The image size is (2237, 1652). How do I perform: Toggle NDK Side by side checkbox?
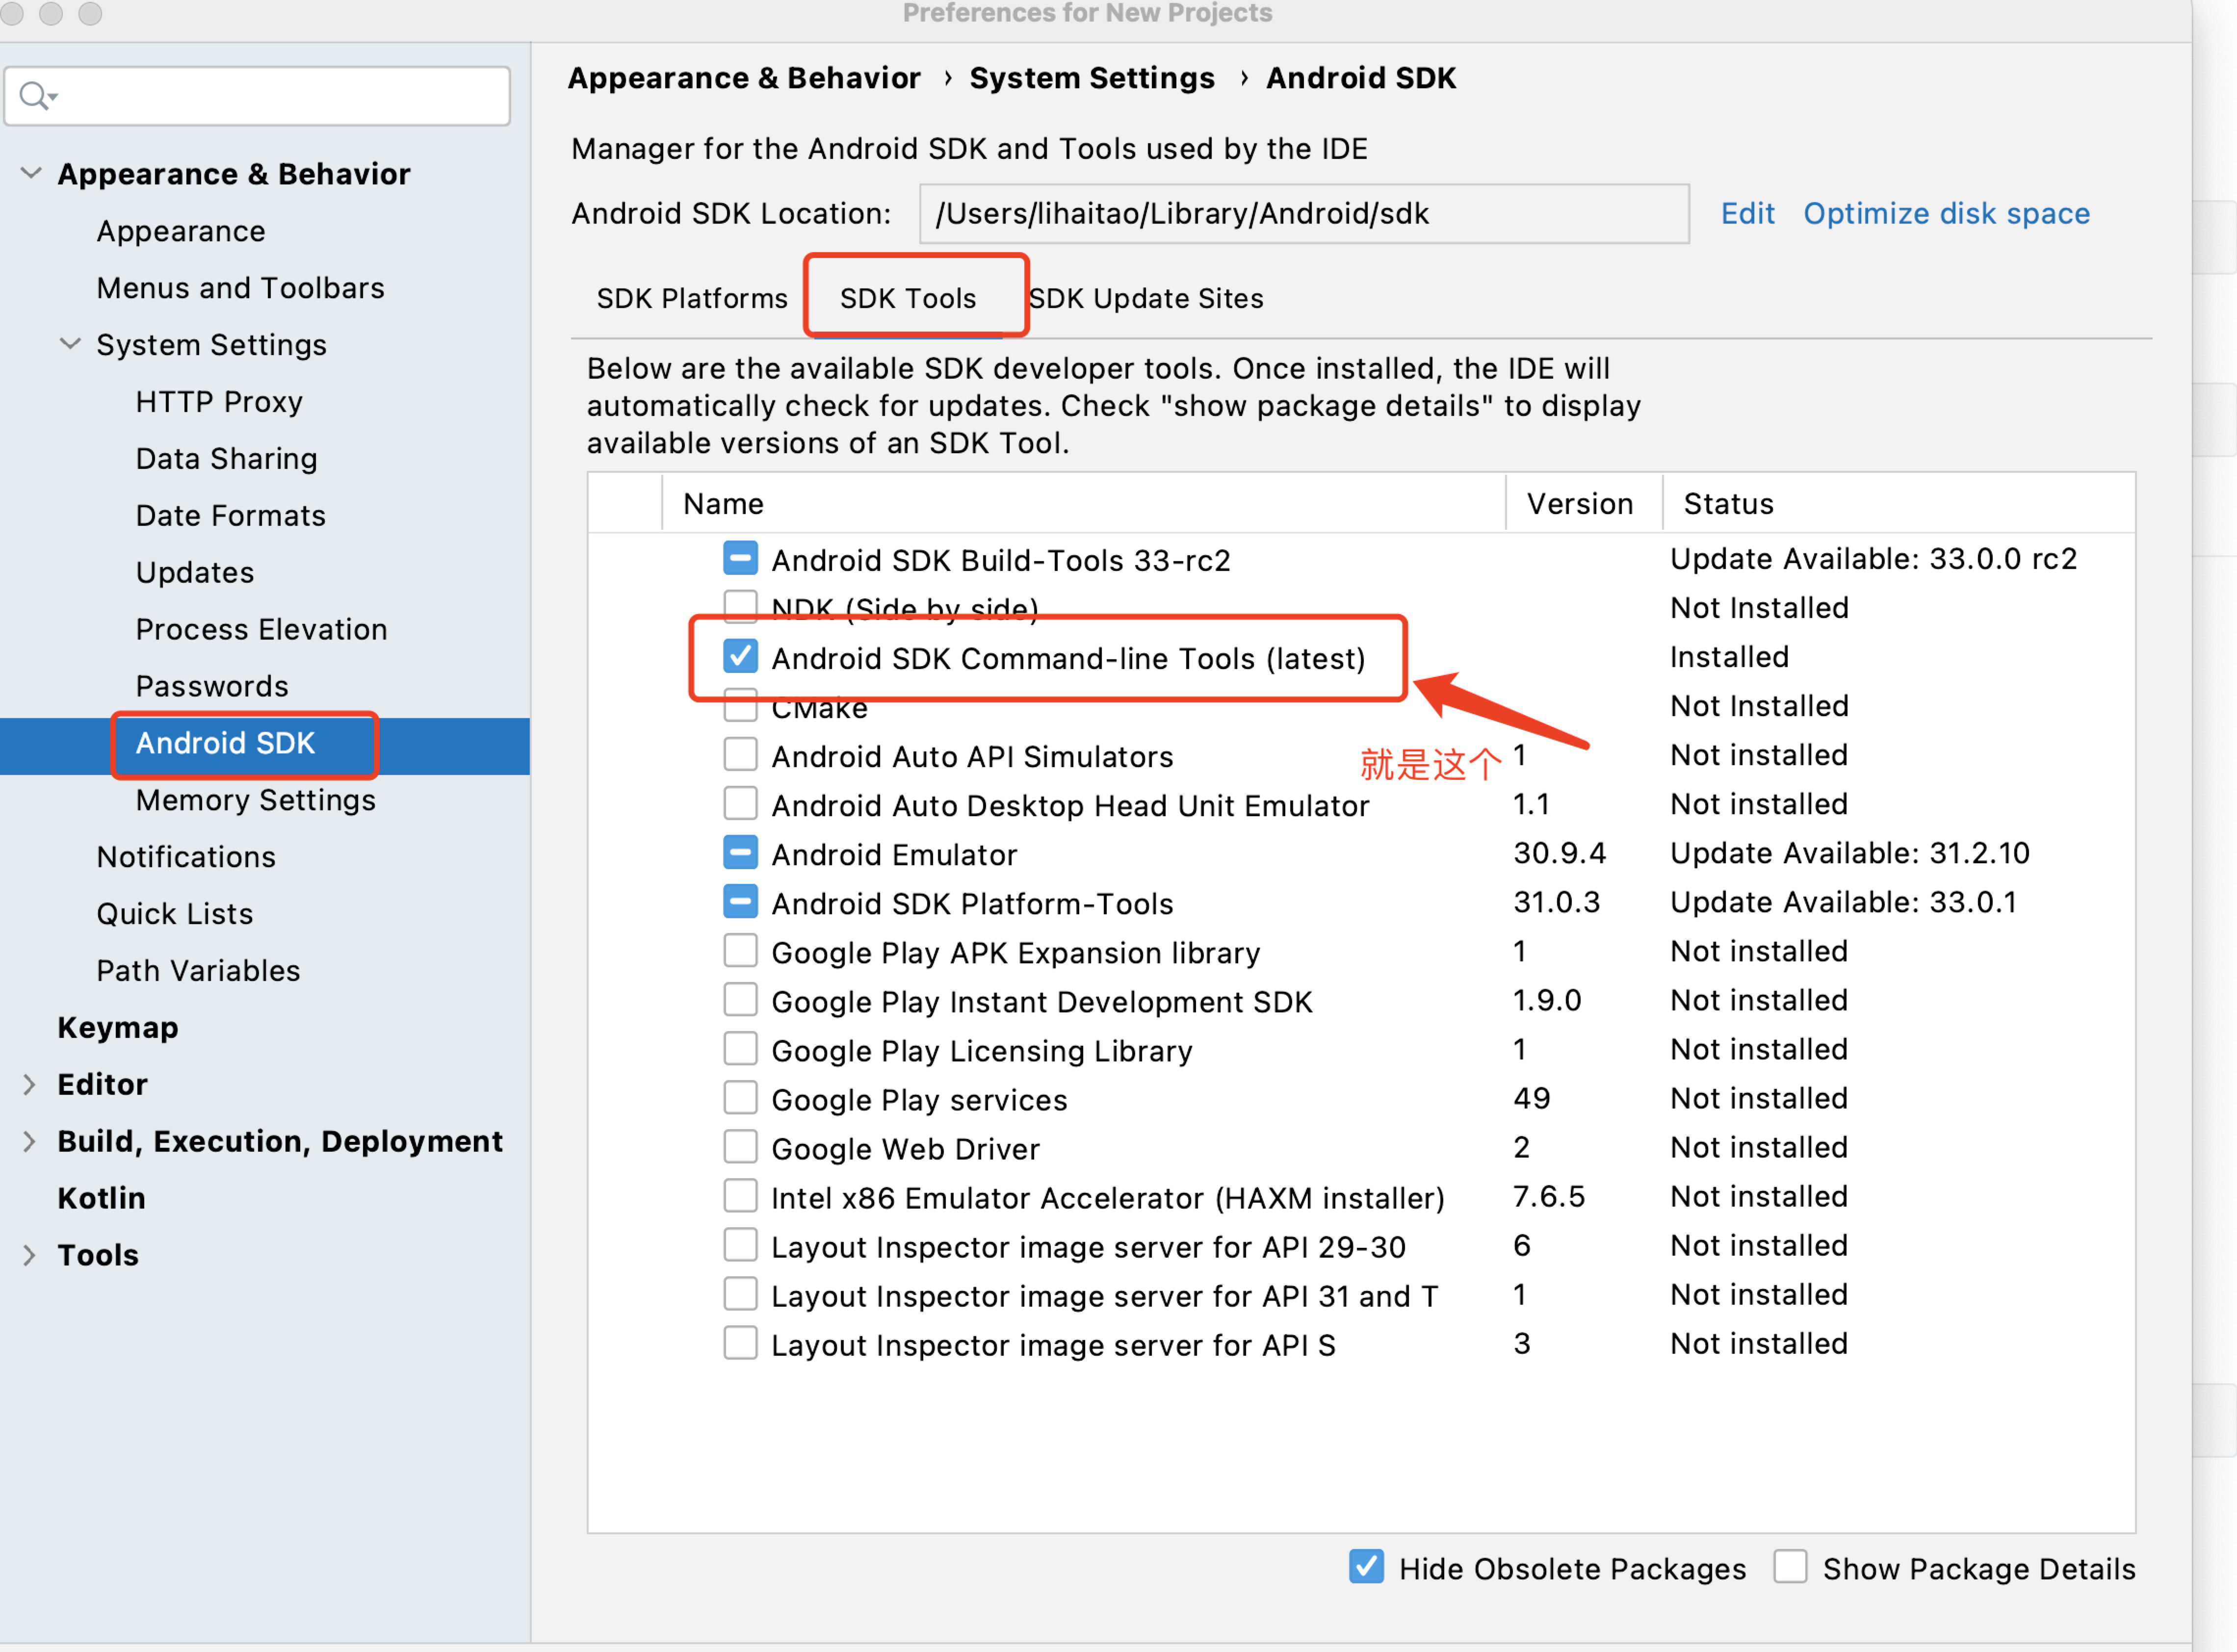coord(738,608)
